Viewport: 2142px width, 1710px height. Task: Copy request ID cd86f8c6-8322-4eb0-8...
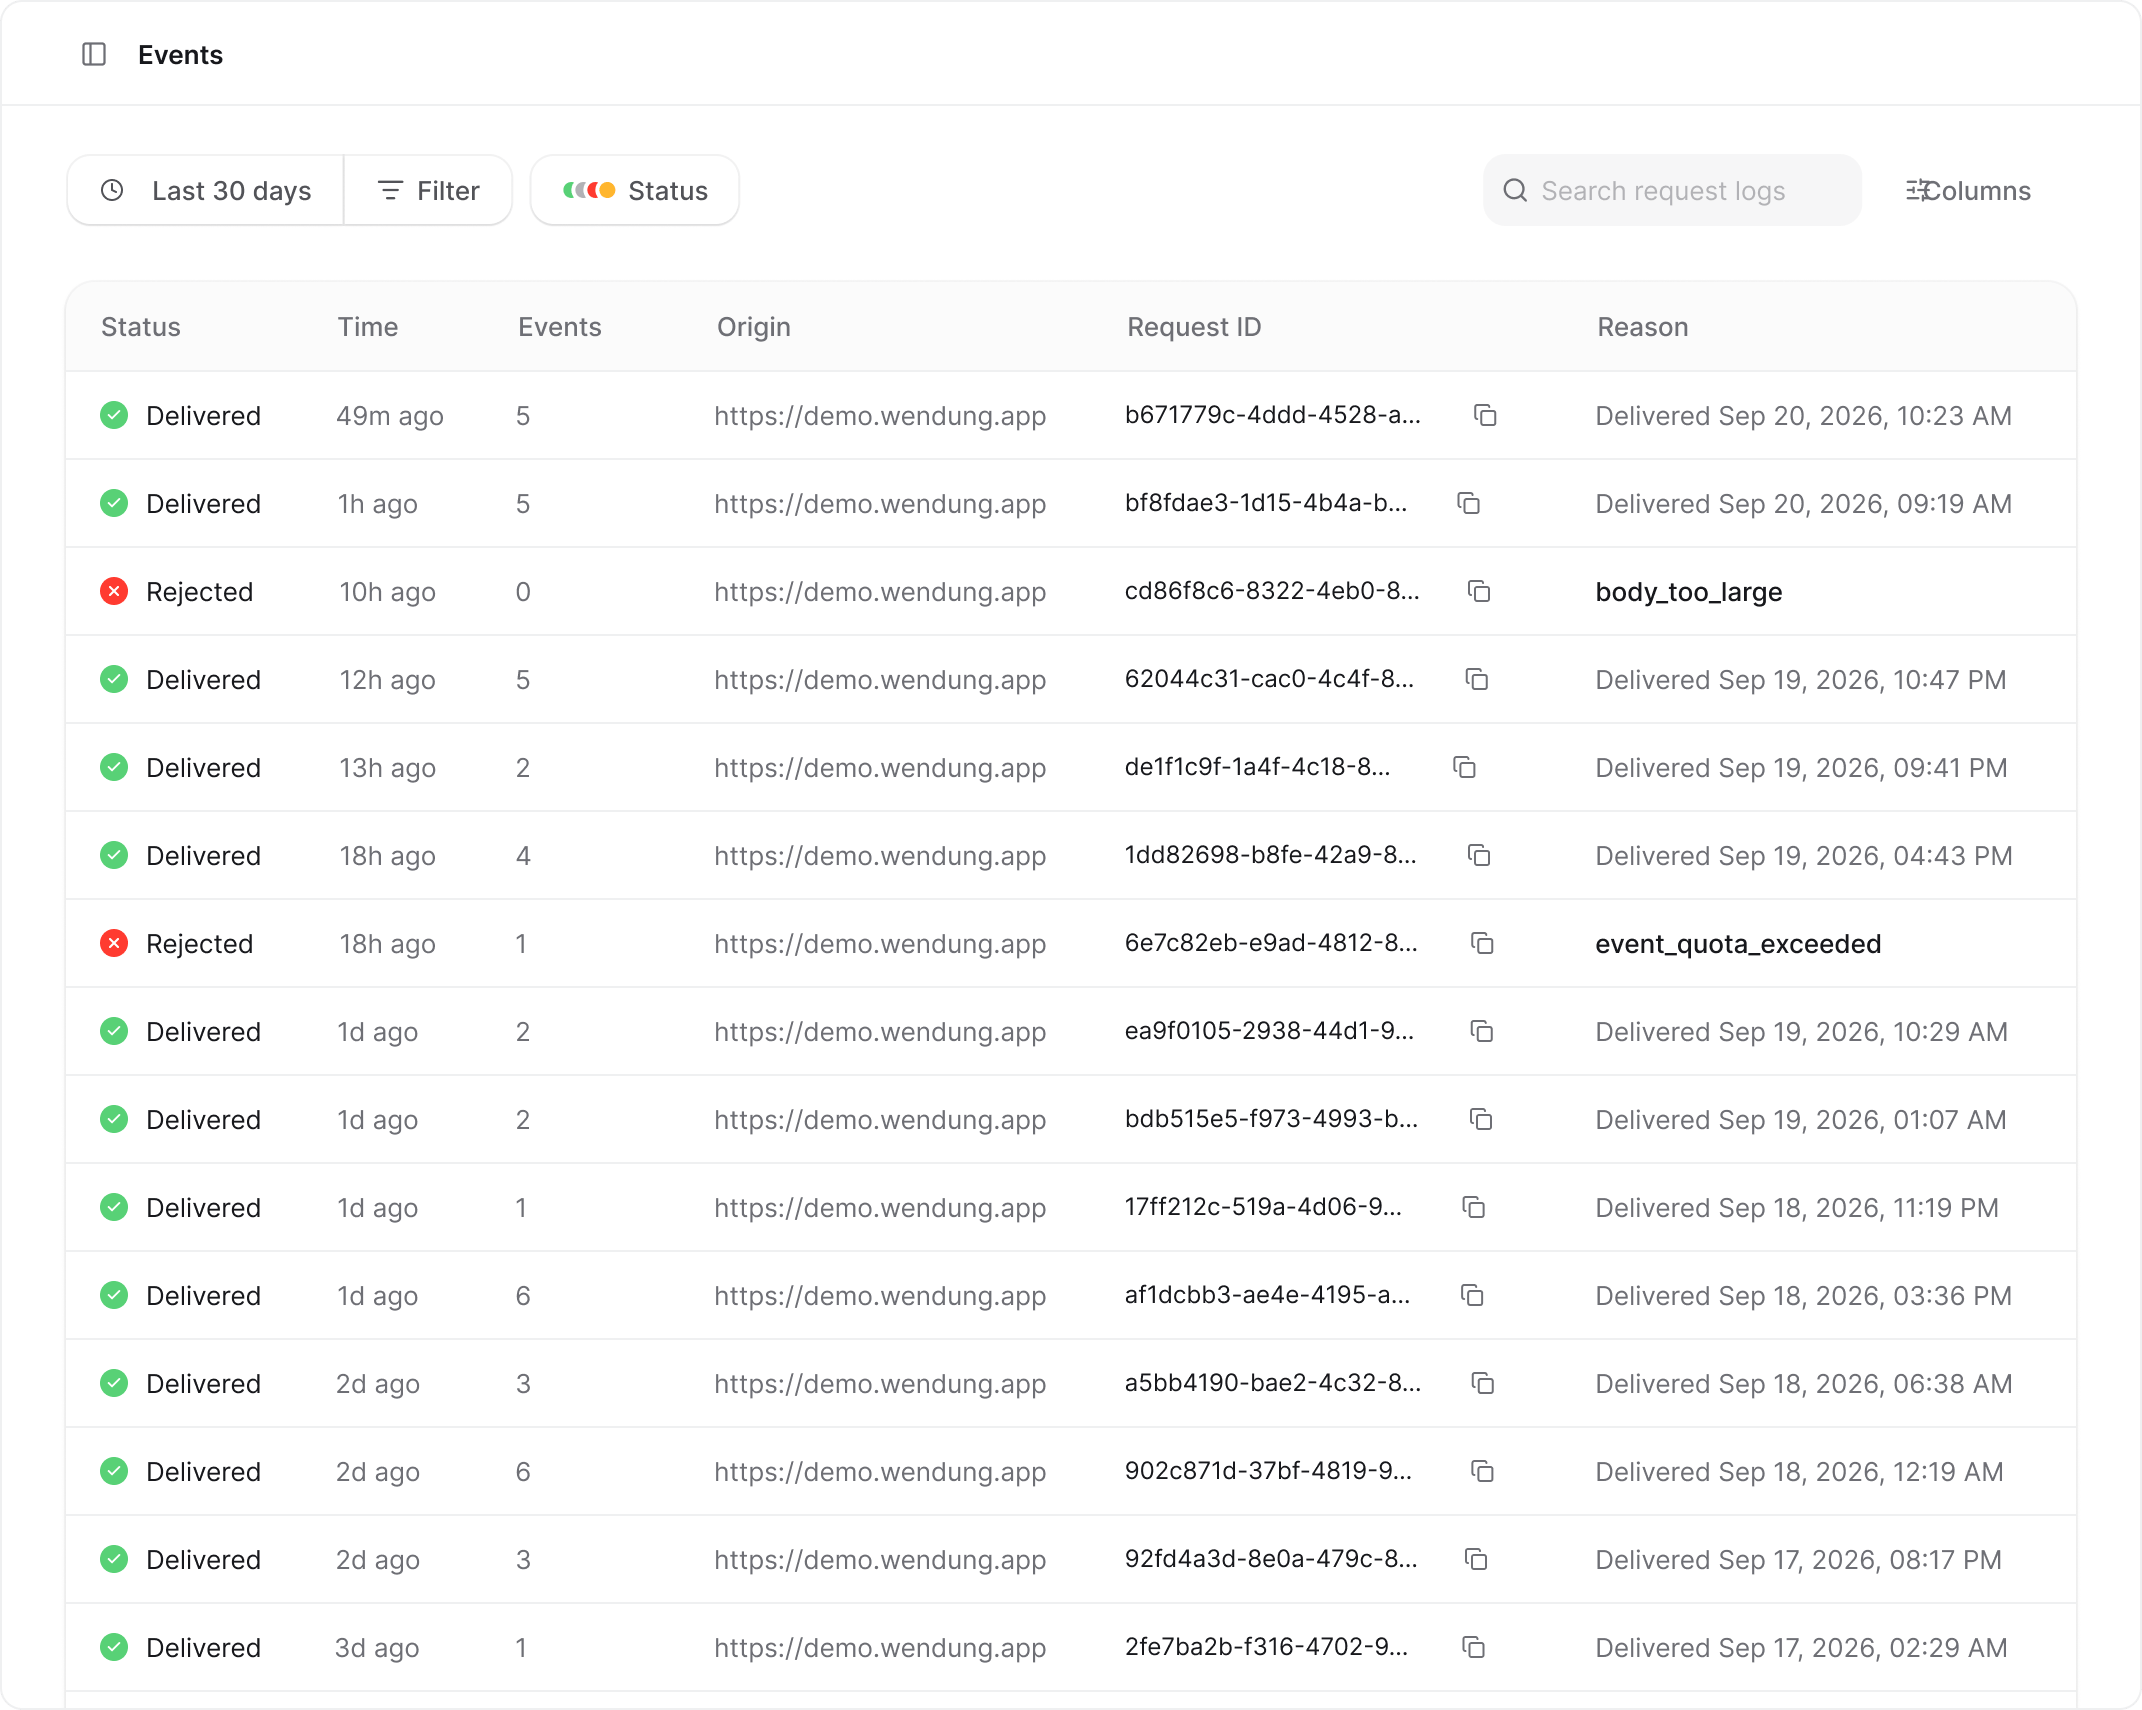tap(1479, 591)
